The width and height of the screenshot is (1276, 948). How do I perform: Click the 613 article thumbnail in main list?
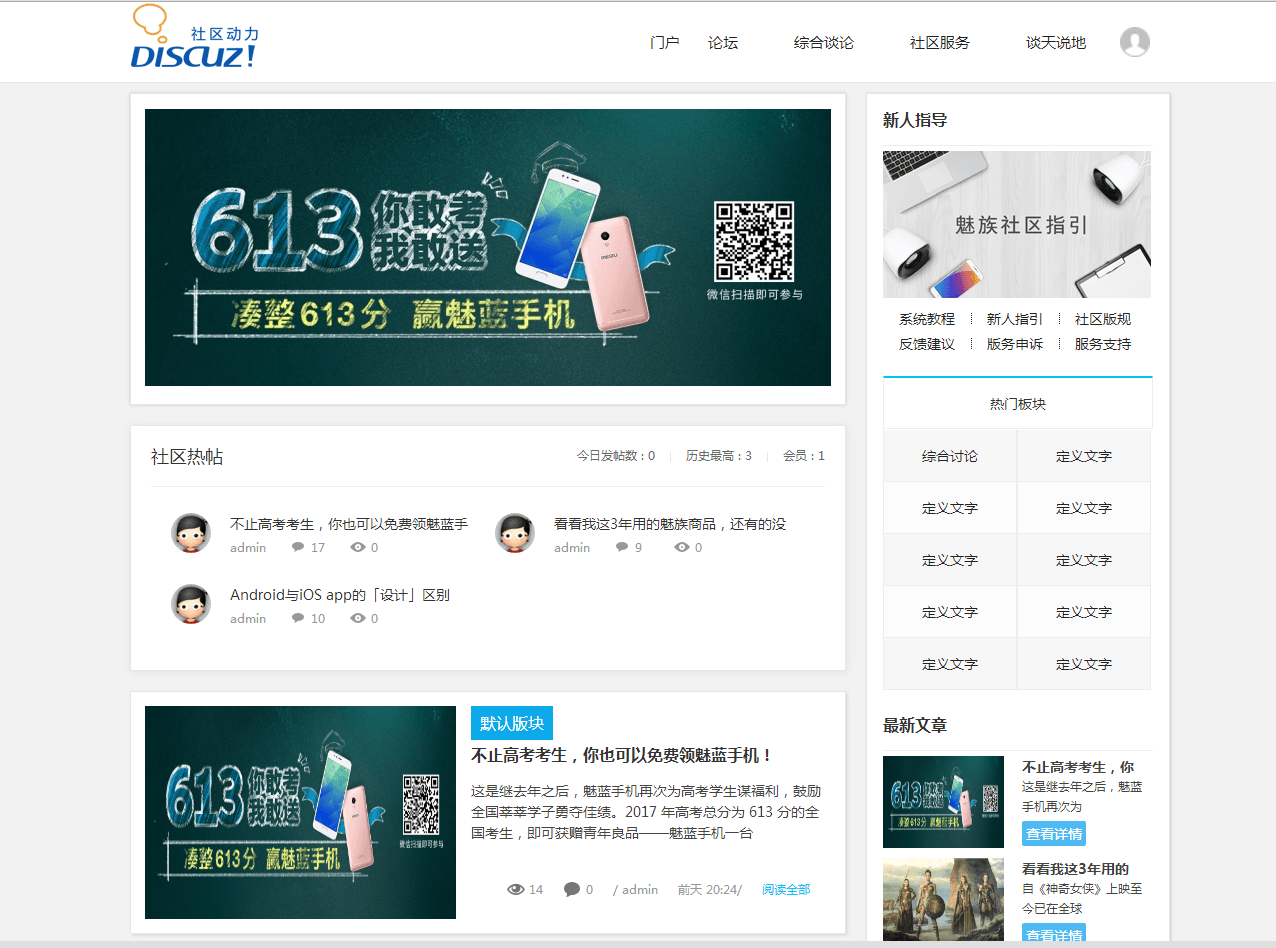(x=300, y=812)
